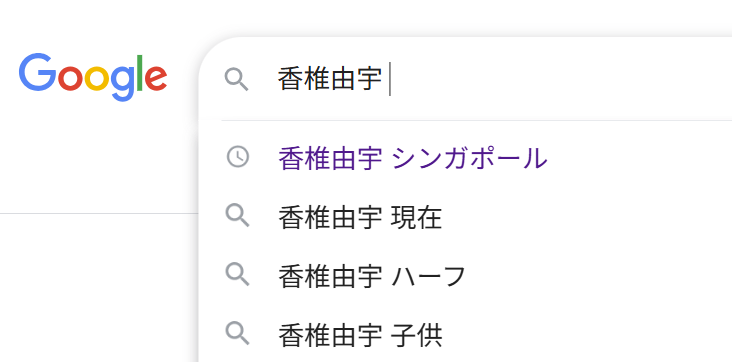Pick the 香椎由宇 ハーフ suggestion

coord(467,276)
